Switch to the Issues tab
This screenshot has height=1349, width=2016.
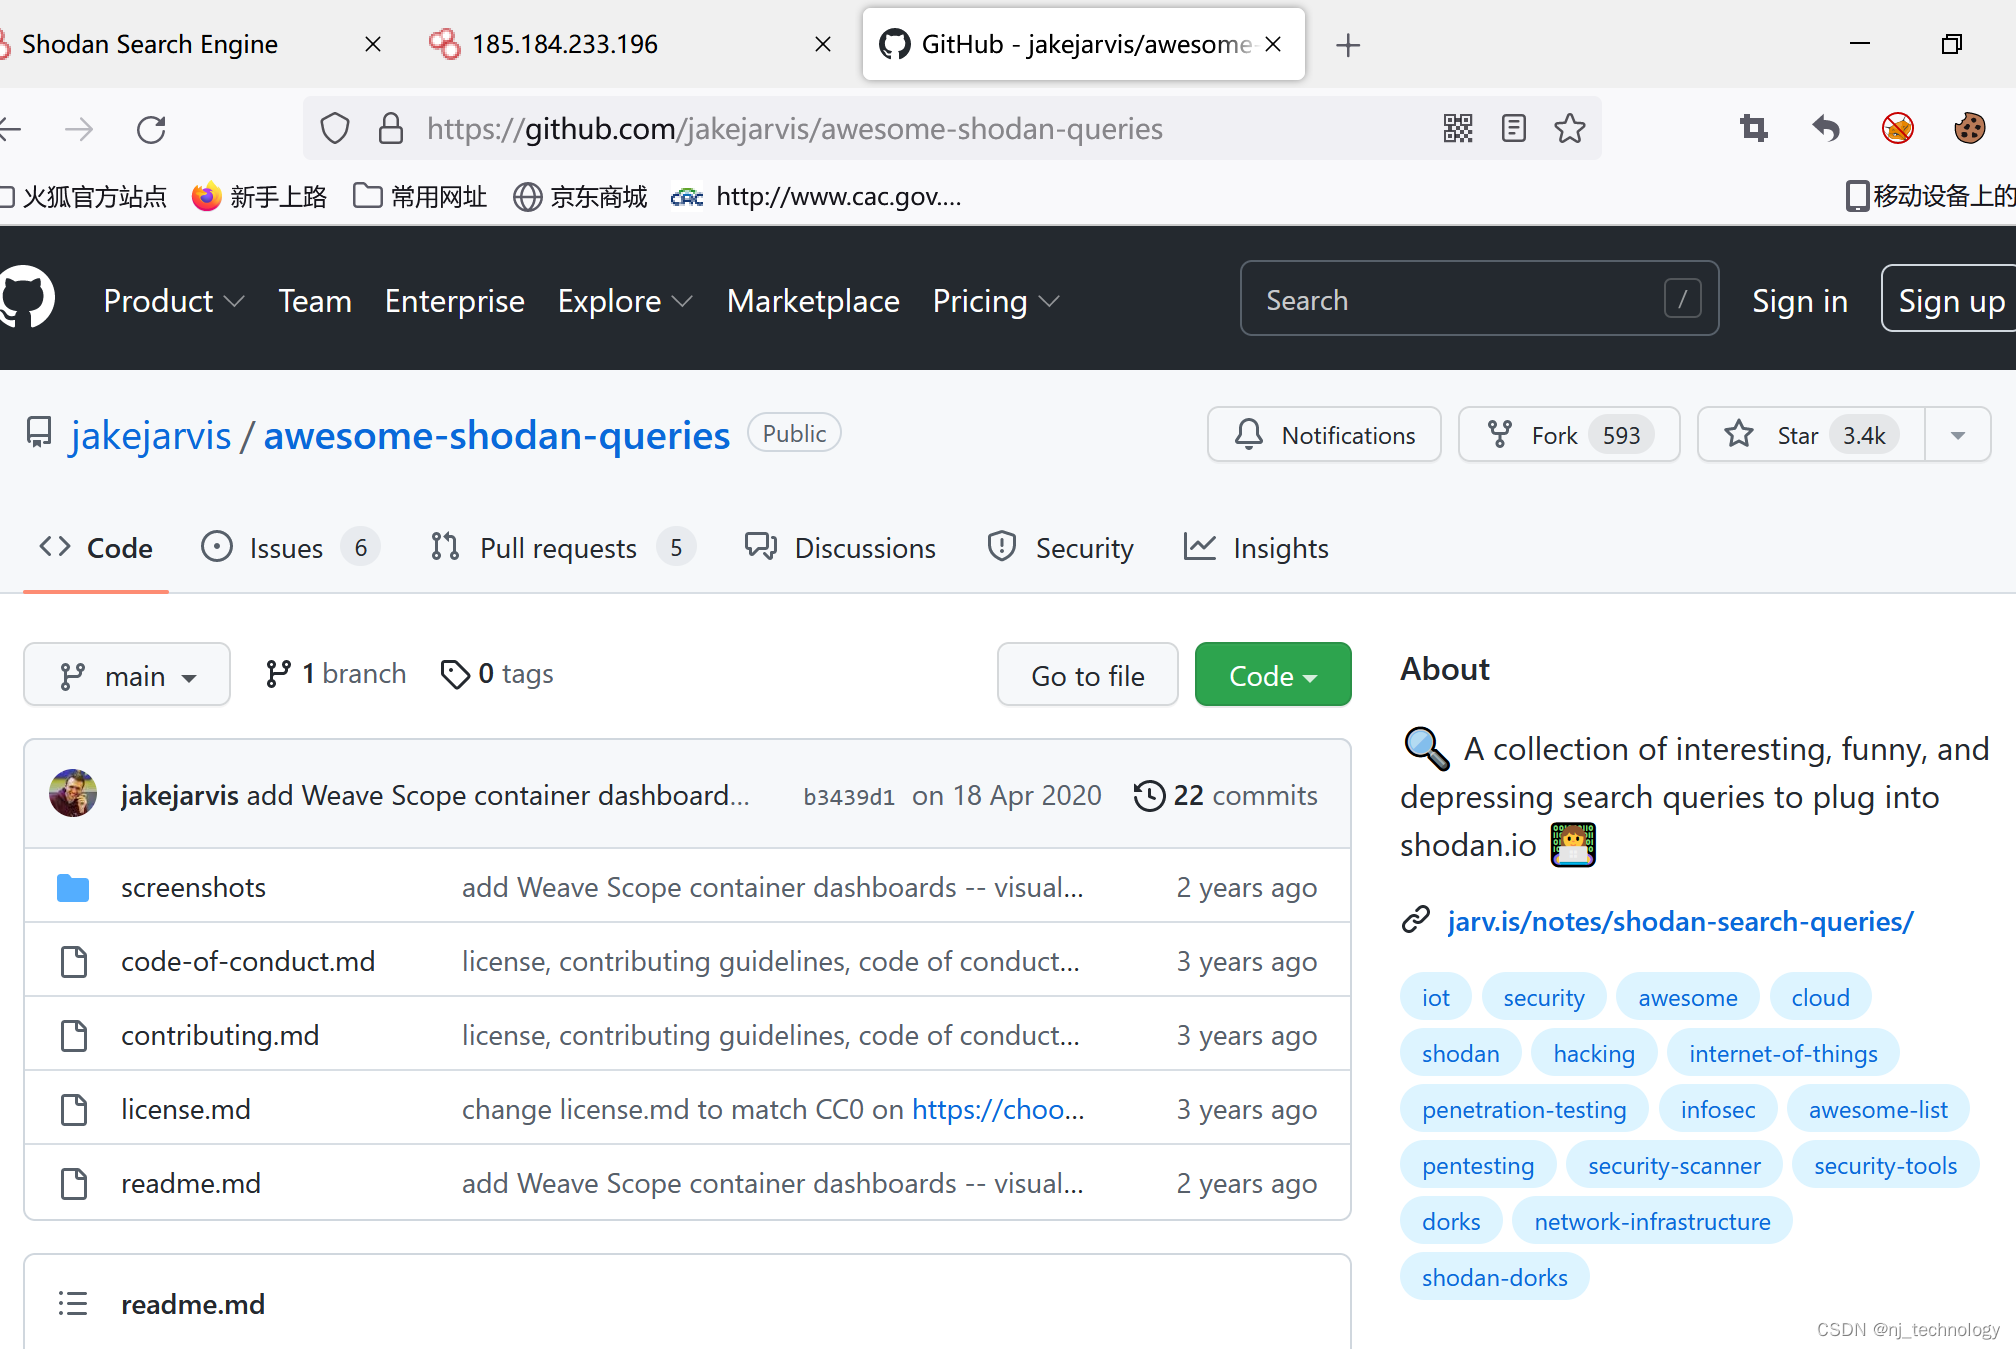coord(290,548)
